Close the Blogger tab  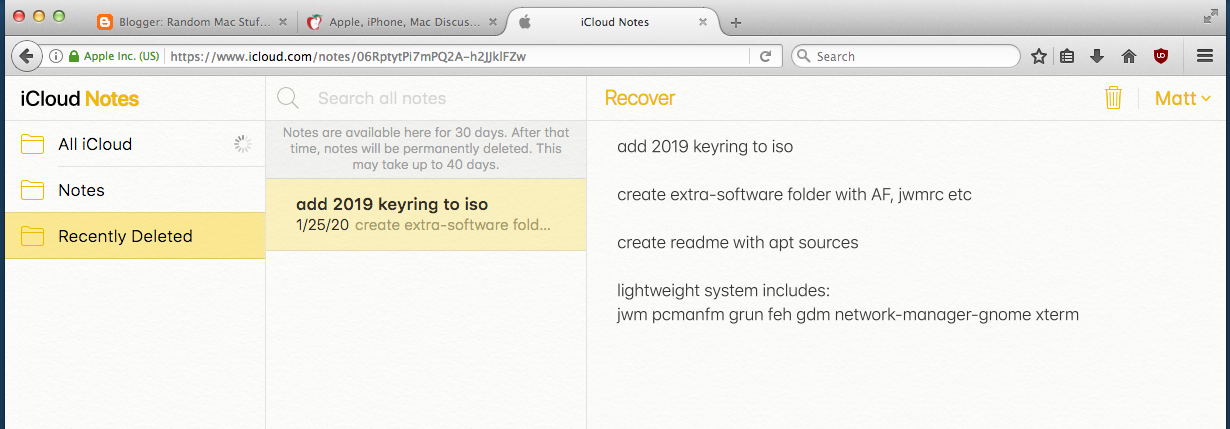pyautogui.click(x=283, y=22)
